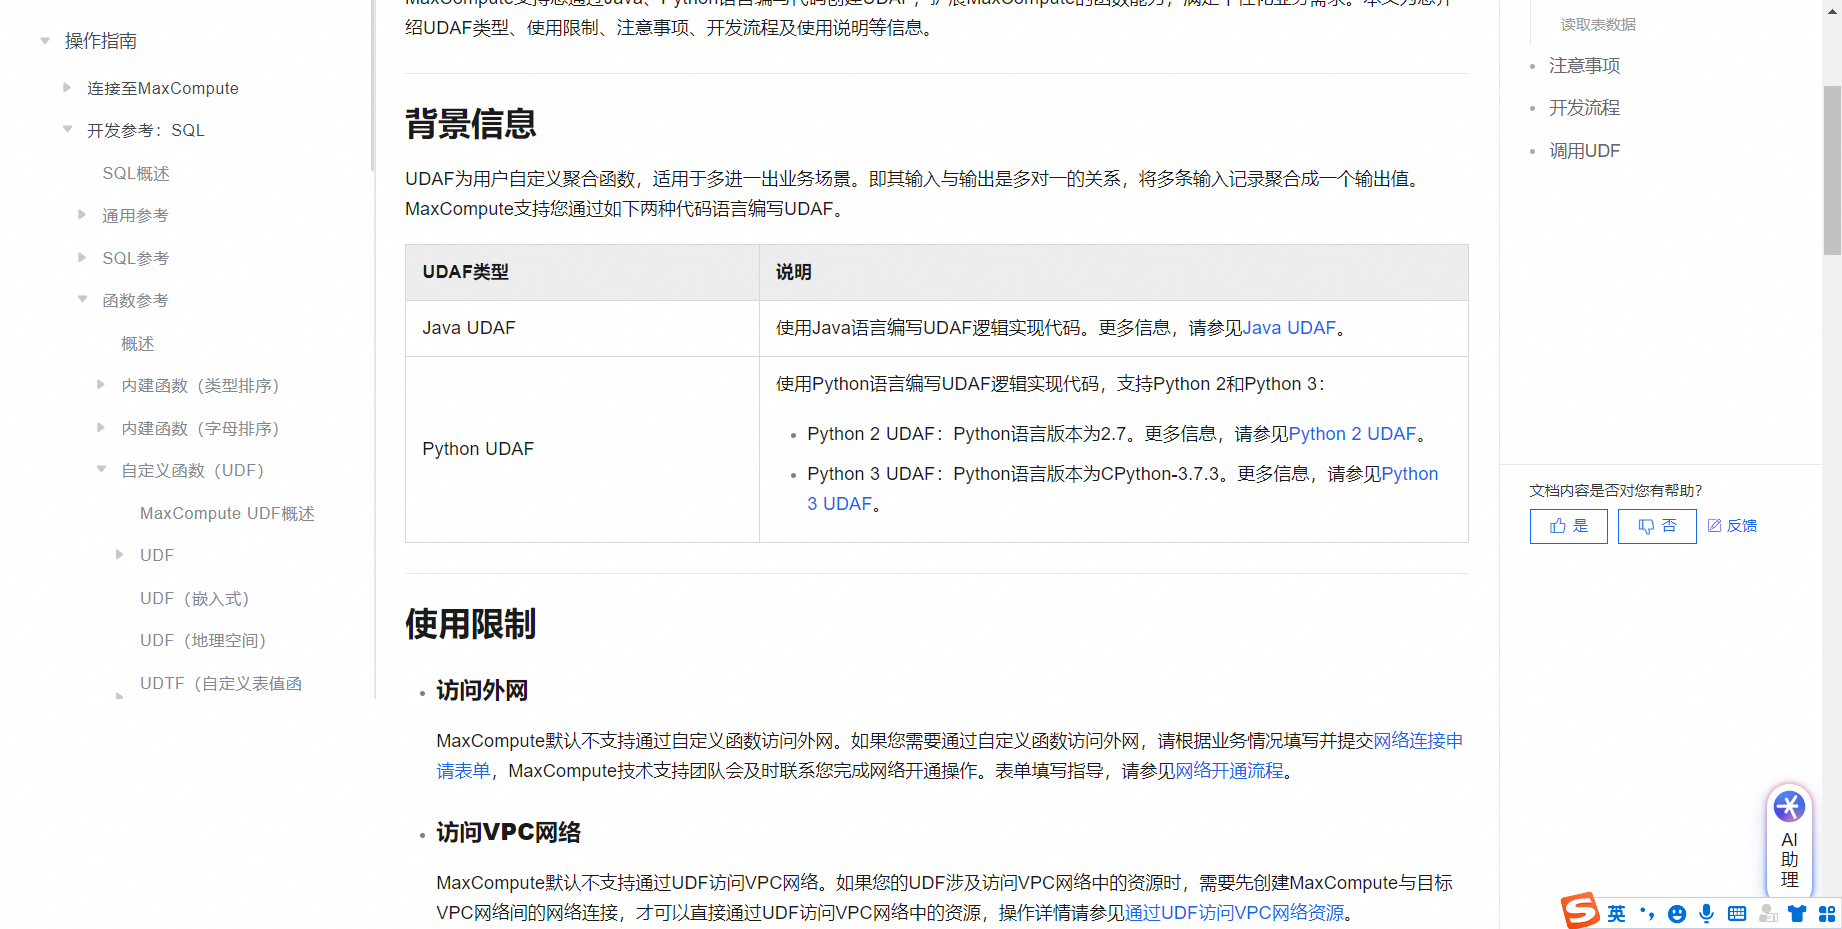Open UDF（地理空间） in the sidebar

coord(203,641)
